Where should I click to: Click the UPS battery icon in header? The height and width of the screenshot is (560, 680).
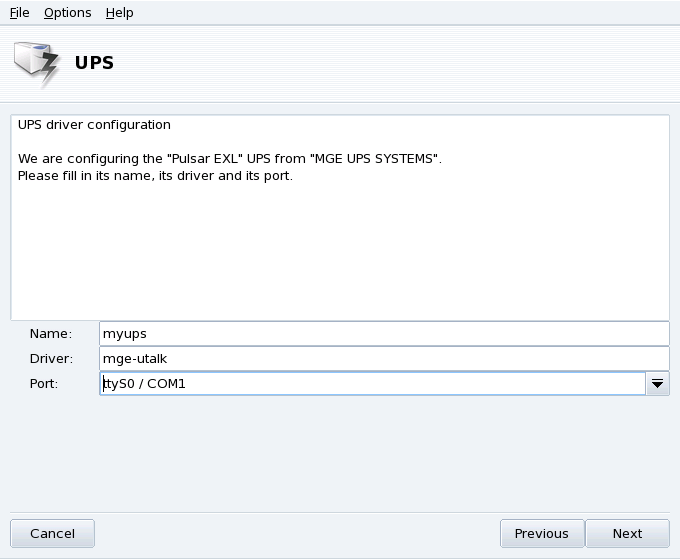[36, 63]
